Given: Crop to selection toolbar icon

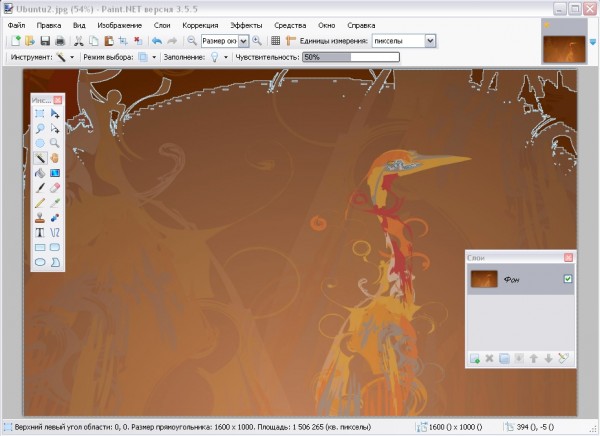Looking at the screenshot, I should coord(123,41).
